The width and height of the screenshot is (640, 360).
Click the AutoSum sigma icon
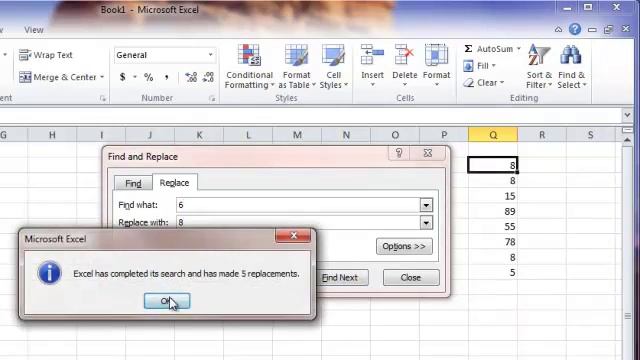point(469,49)
